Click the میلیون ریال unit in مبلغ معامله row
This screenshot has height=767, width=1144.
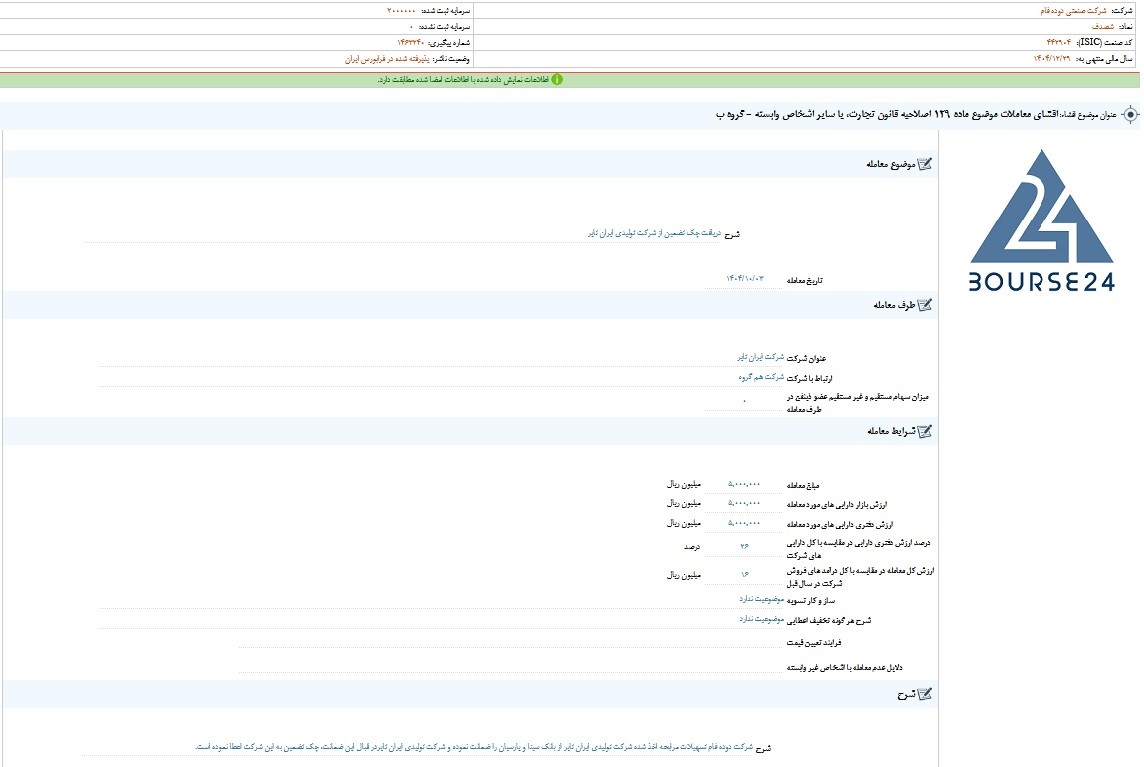pyautogui.click(x=683, y=484)
